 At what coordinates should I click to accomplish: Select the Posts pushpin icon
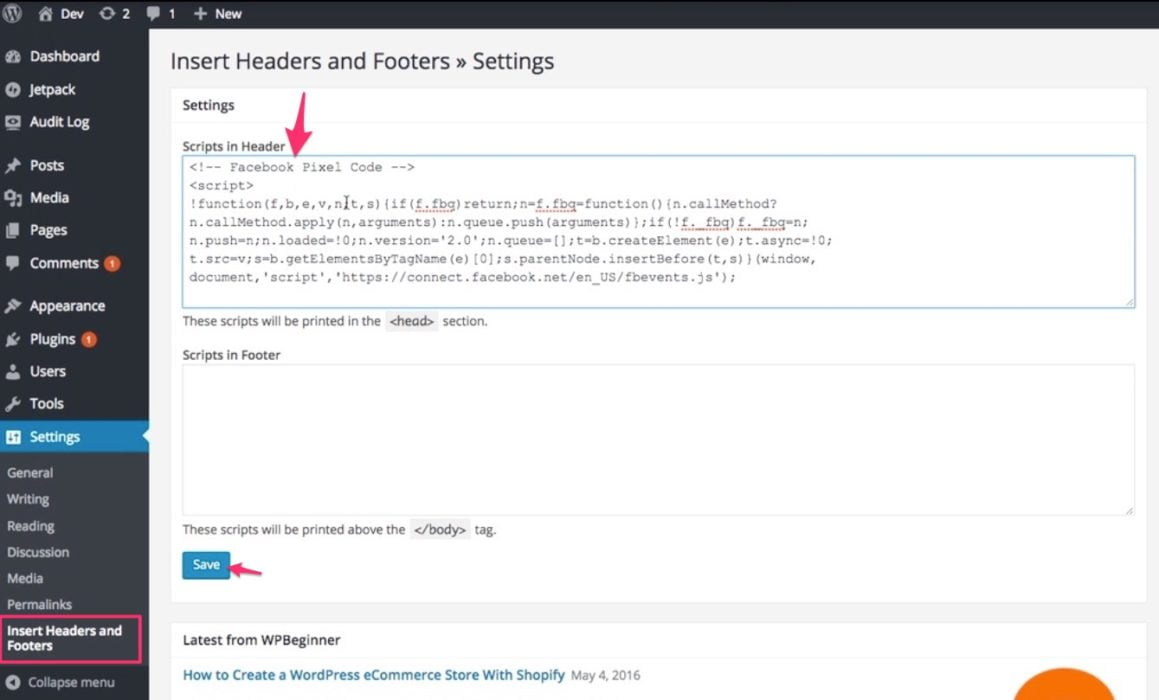pos(13,166)
